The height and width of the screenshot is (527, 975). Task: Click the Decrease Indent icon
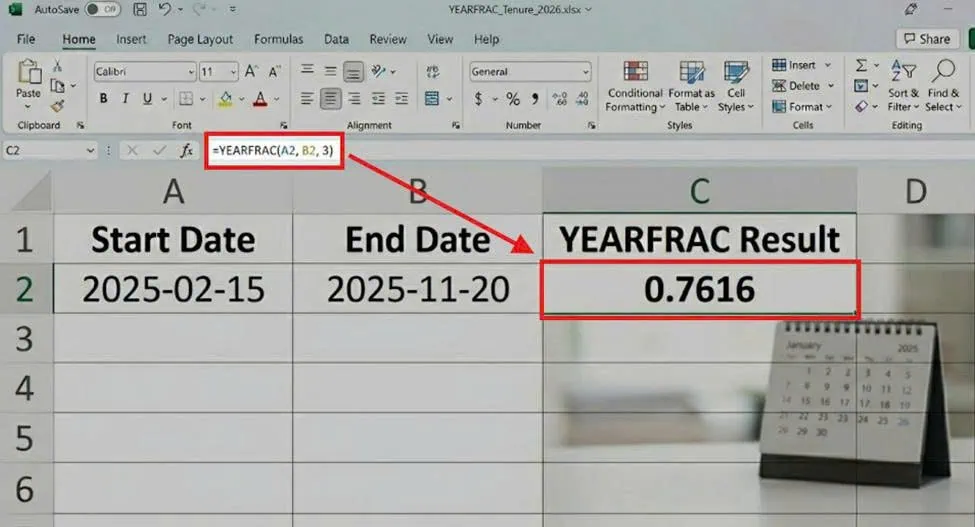378,98
